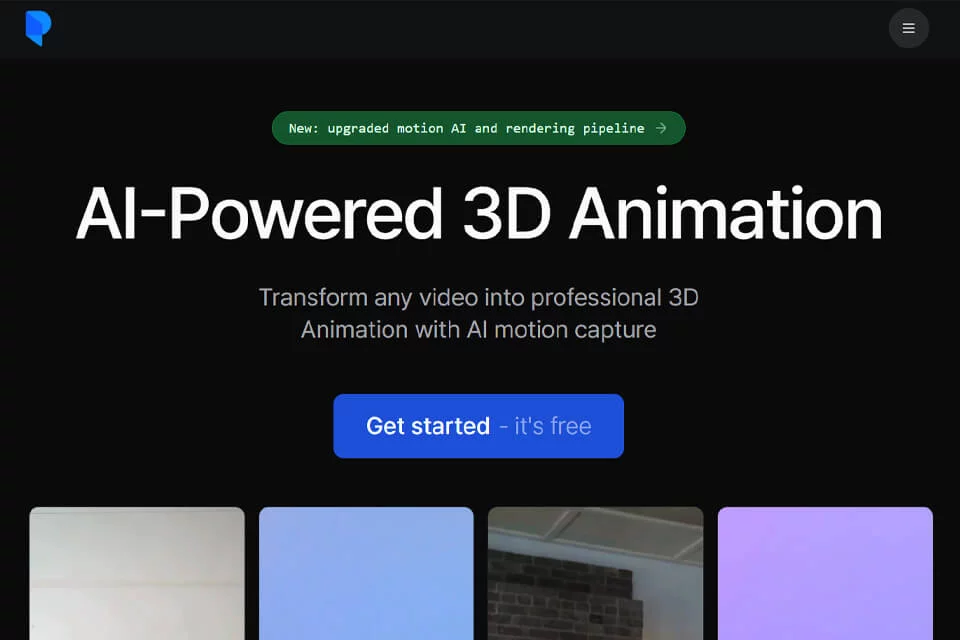Click the "Animation with AI motion capture" line

click(479, 330)
